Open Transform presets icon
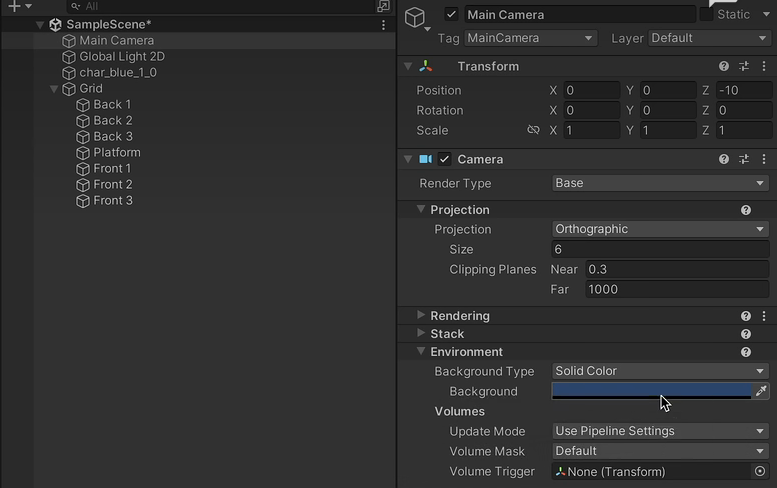777x488 pixels. pyautogui.click(x=744, y=66)
